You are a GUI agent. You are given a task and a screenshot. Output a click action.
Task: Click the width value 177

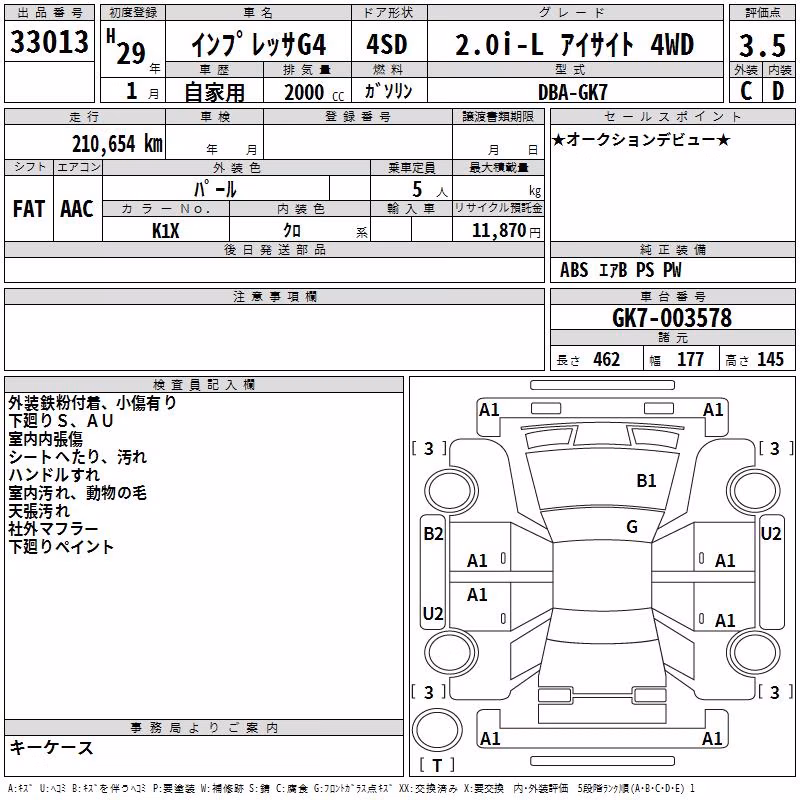click(x=690, y=359)
